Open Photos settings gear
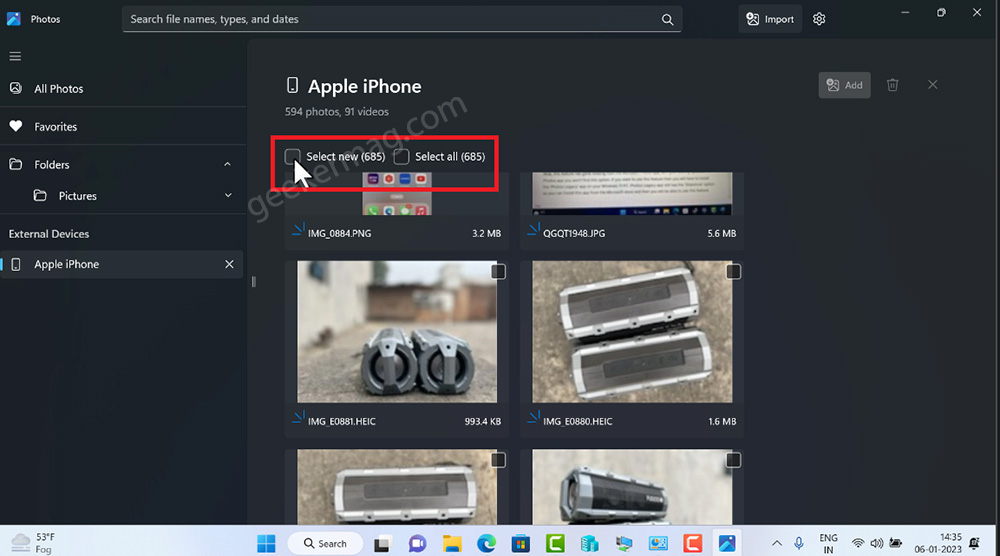Screen dimensions: 1000x556 coord(819,19)
